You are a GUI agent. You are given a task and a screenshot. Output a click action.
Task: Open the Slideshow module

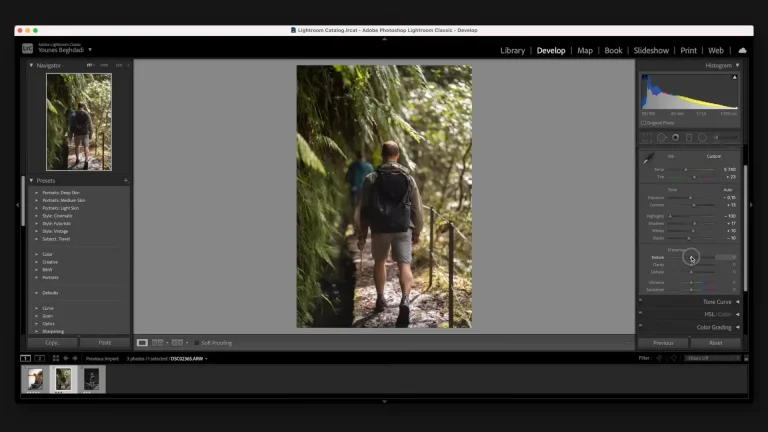pos(651,50)
